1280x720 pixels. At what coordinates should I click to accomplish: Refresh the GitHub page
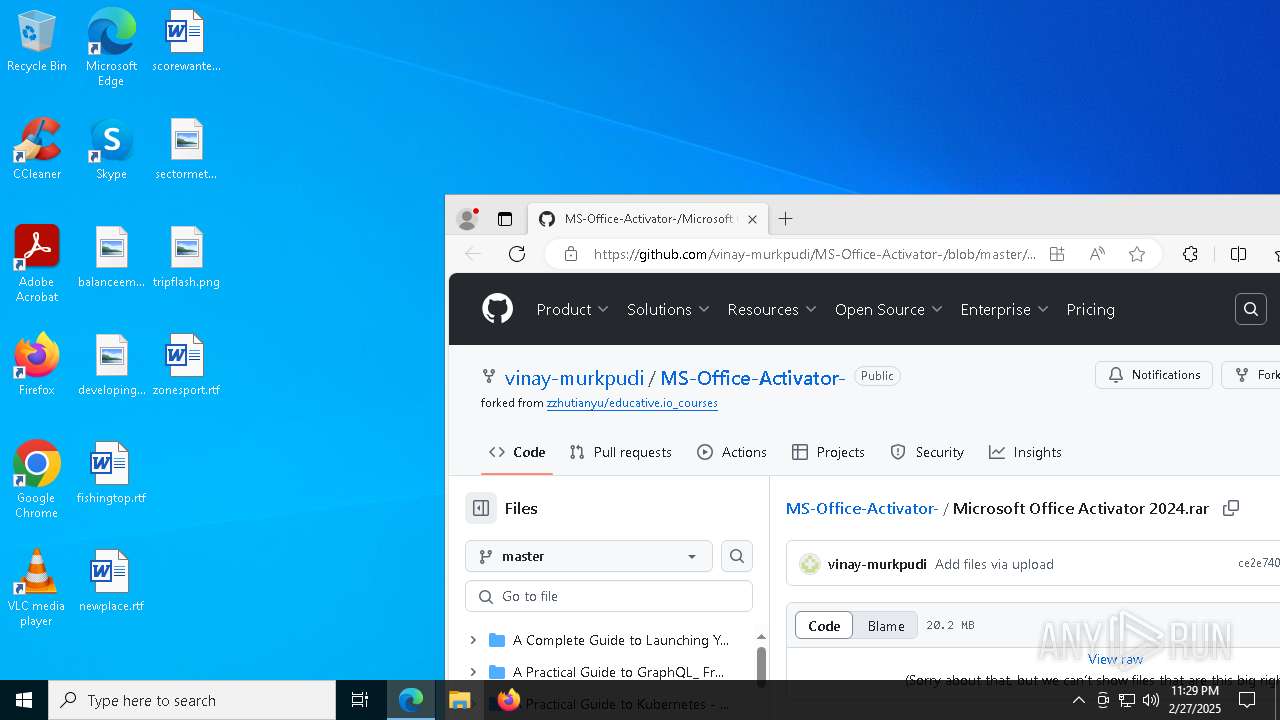coord(517,254)
